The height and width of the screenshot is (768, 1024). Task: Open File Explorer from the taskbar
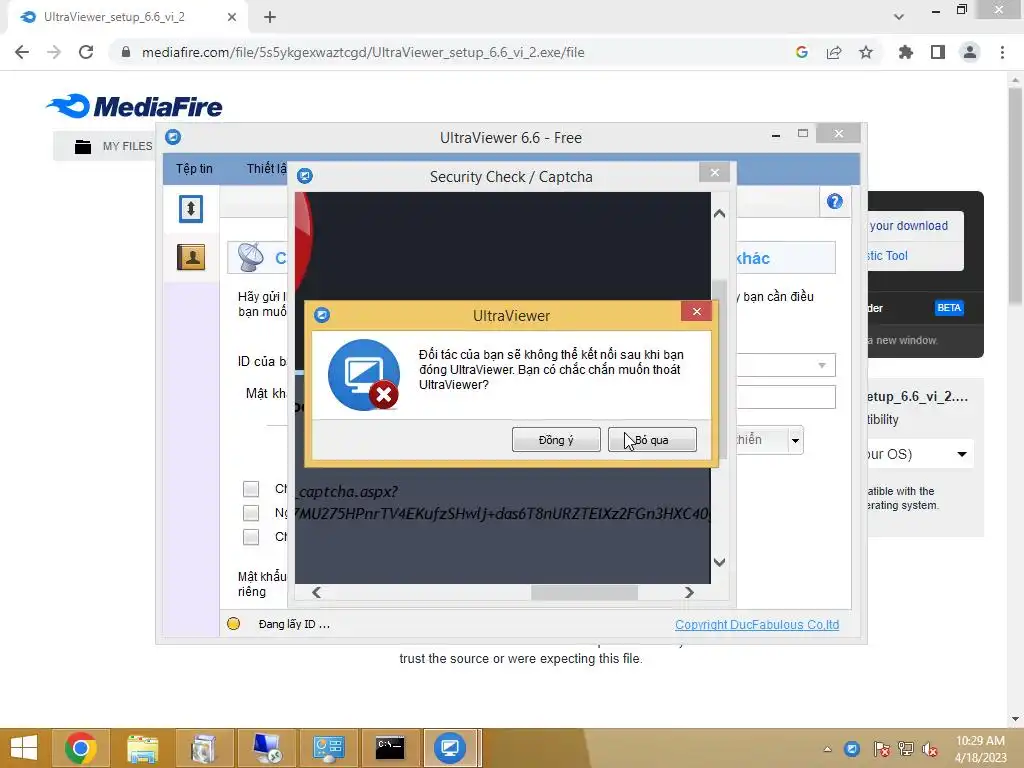click(142, 748)
